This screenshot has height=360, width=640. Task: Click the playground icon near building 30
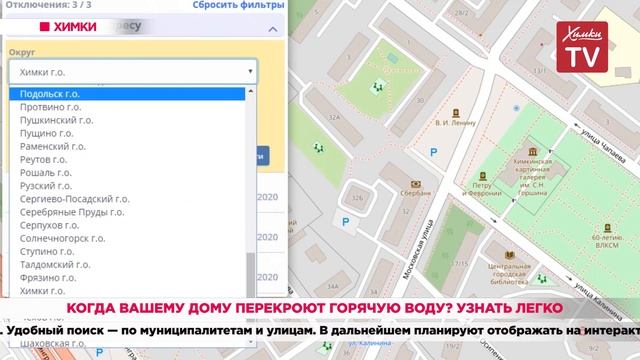378,87
